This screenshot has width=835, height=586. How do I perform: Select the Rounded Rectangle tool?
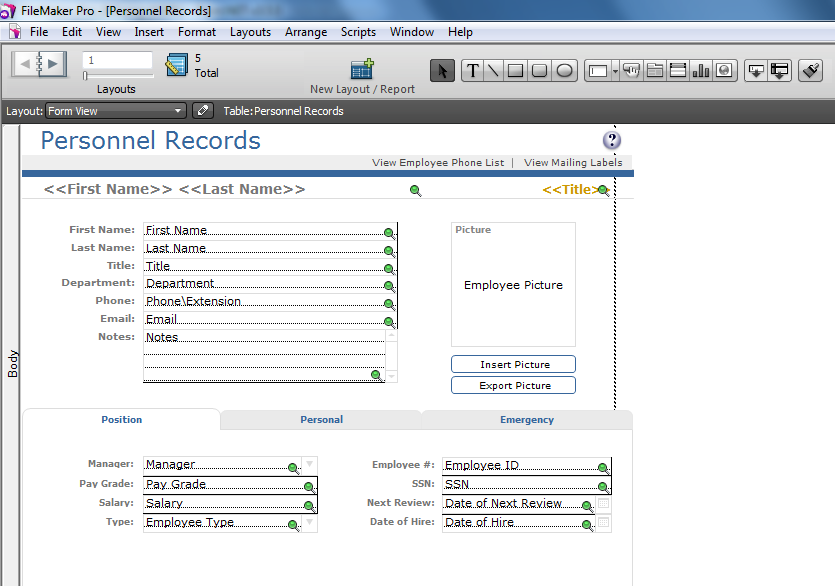coord(540,71)
